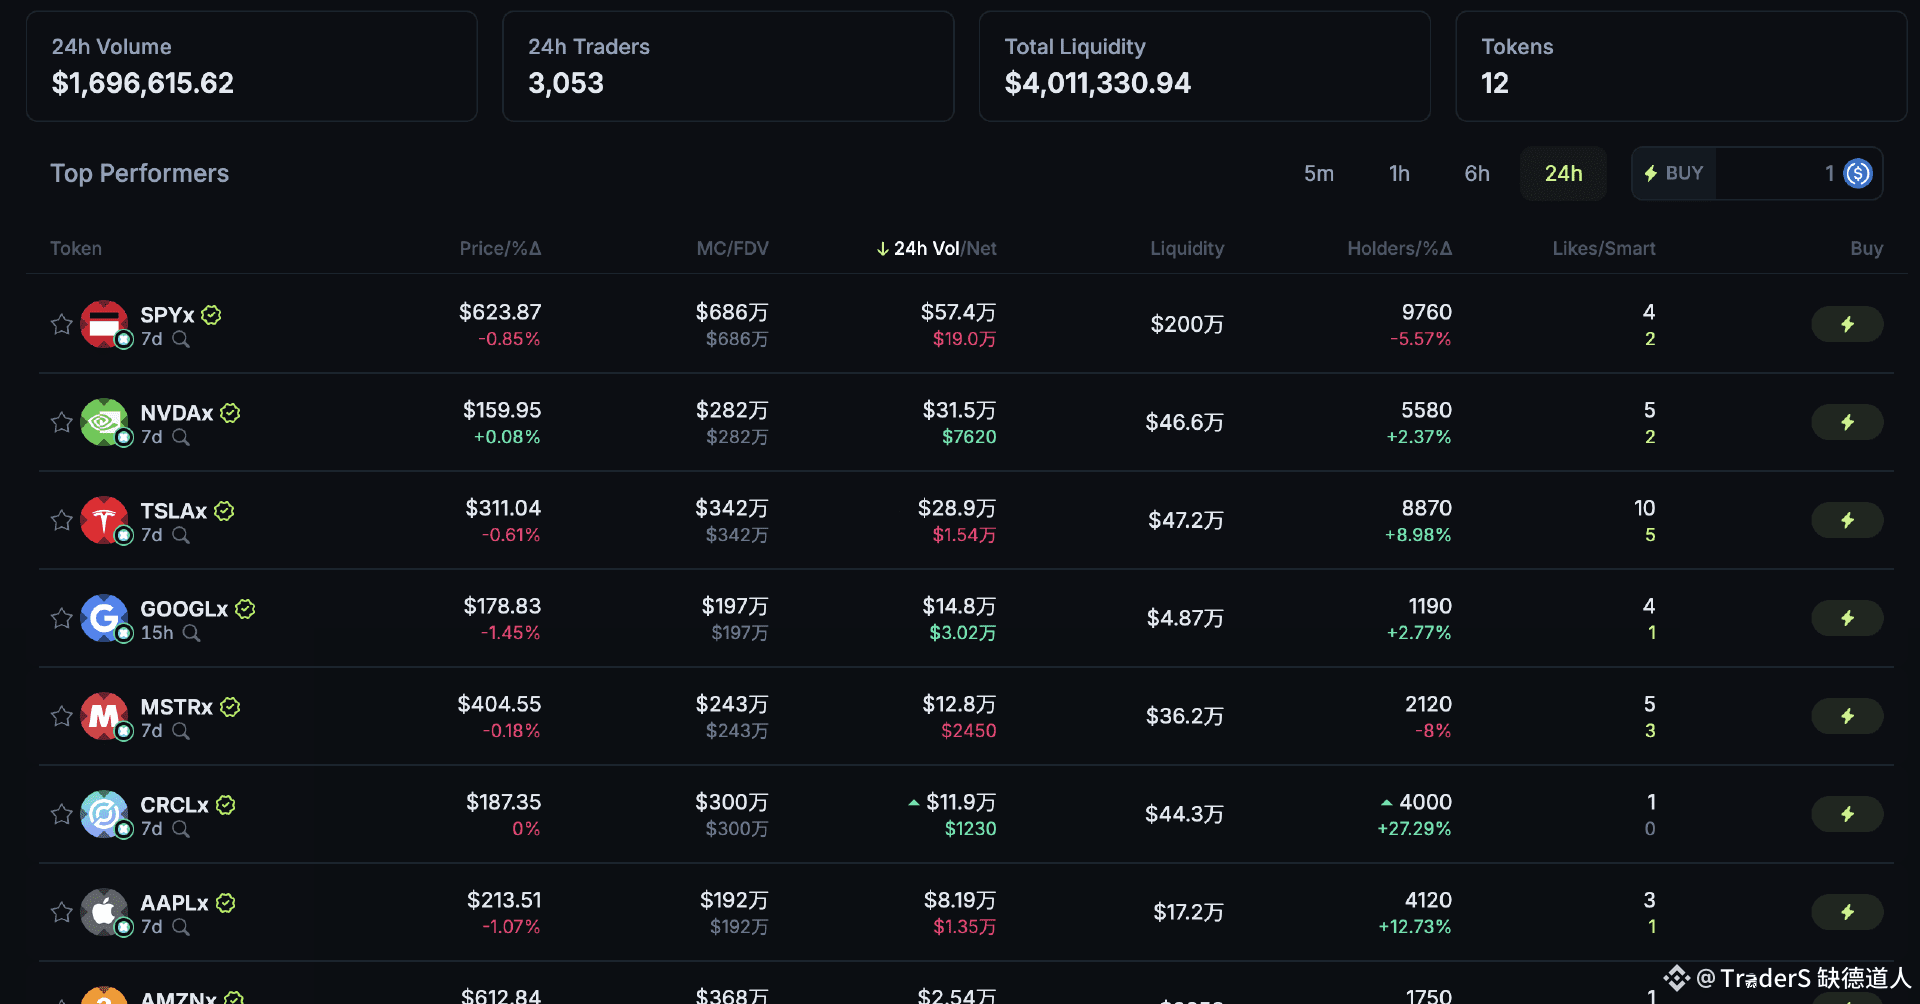1920x1004 pixels.
Task: Search GOOGLx using magnifier icon
Action: click(x=192, y=633)
